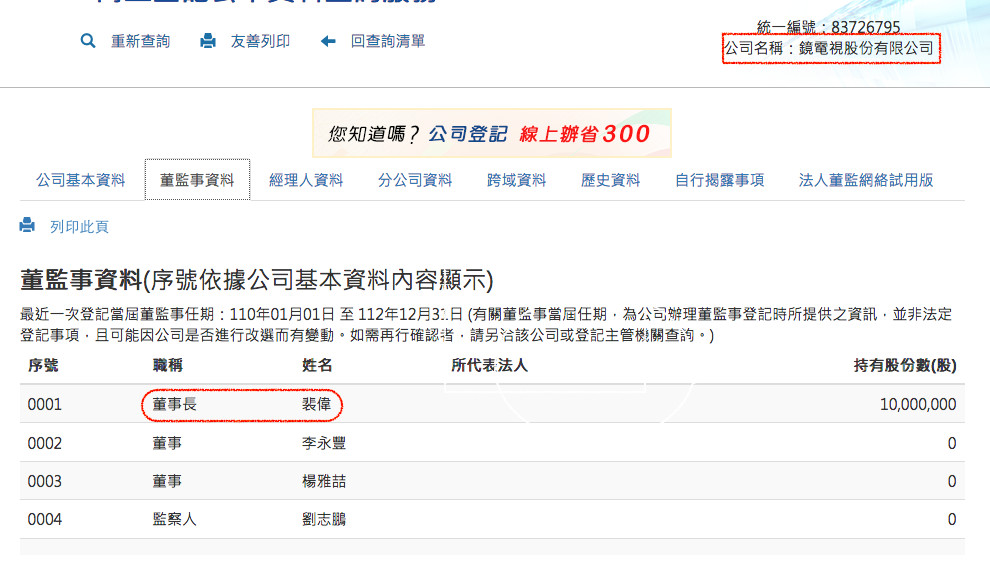The image size is (990, 565).
Task: Select the director name 李永豐 in row 0002
Action: point(324,443)
